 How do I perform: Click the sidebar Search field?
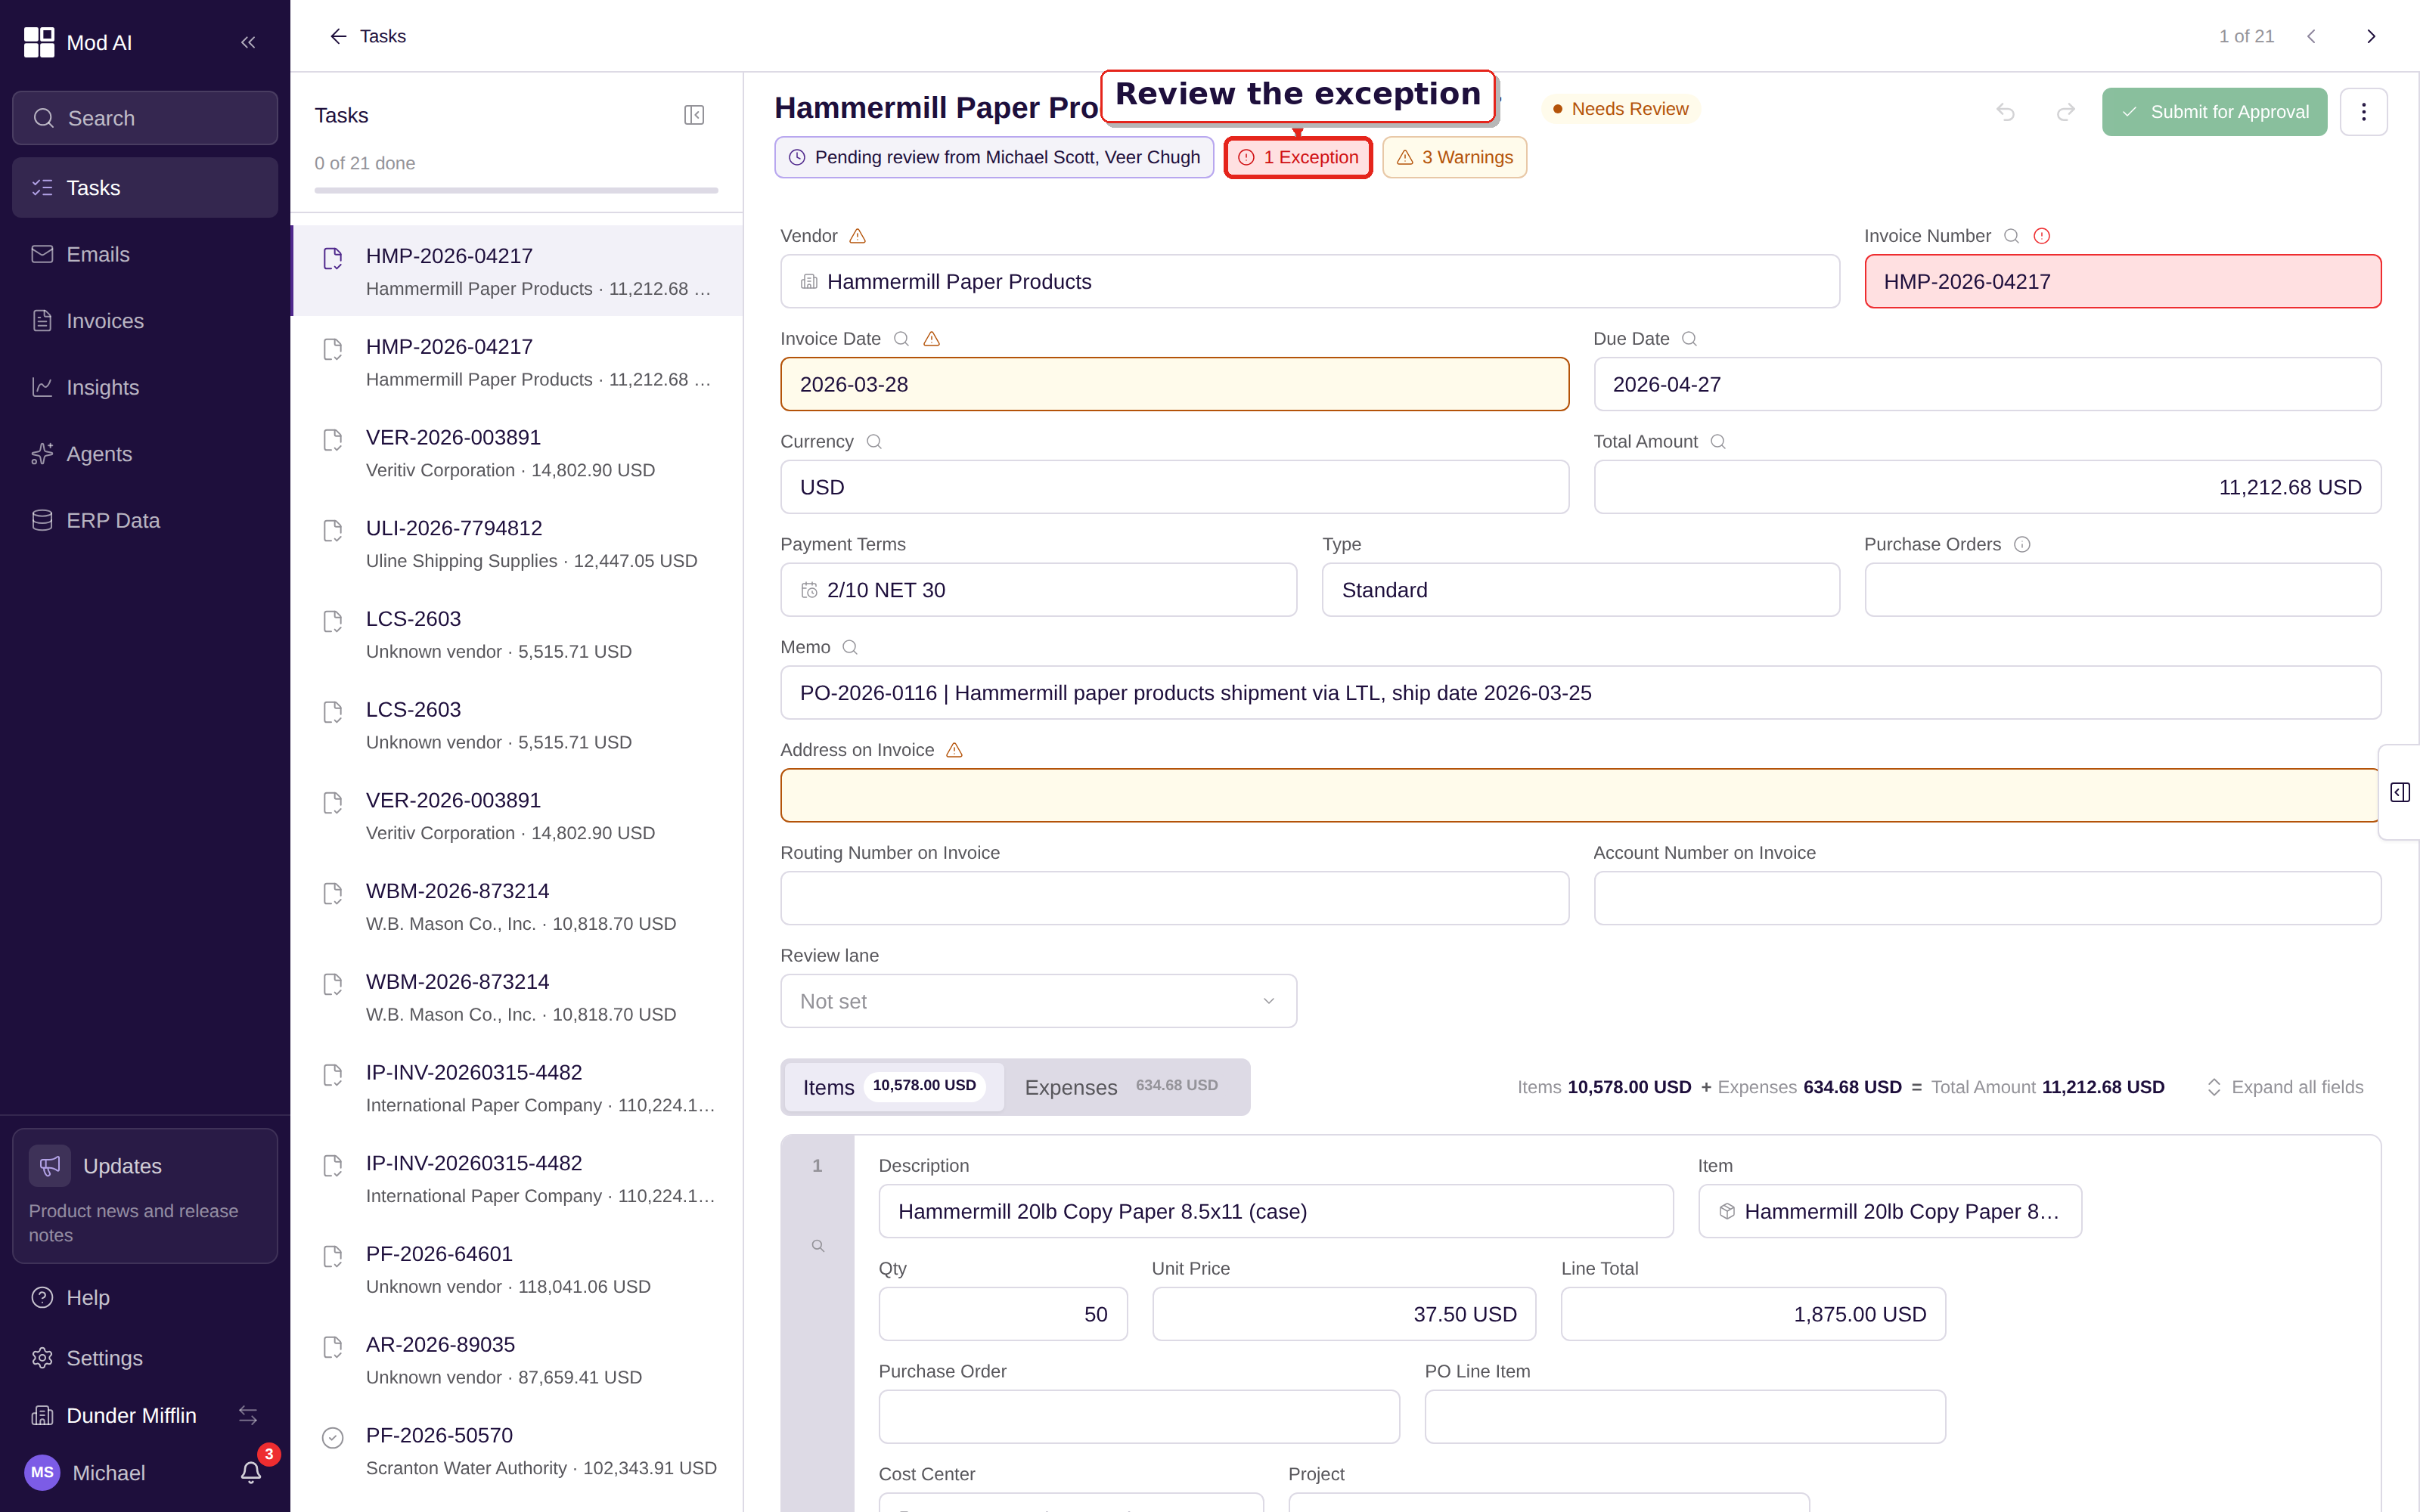[145, 118]
